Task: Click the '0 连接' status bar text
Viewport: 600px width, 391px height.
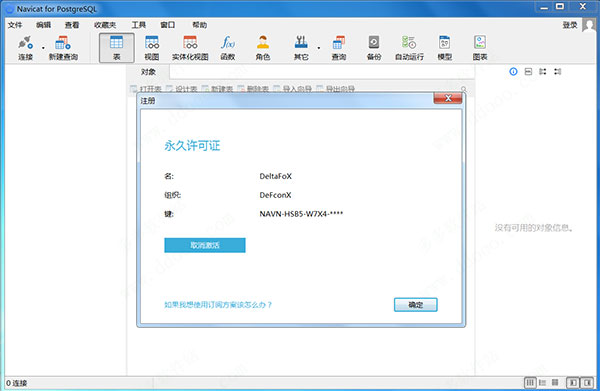Action: point(16,383)
